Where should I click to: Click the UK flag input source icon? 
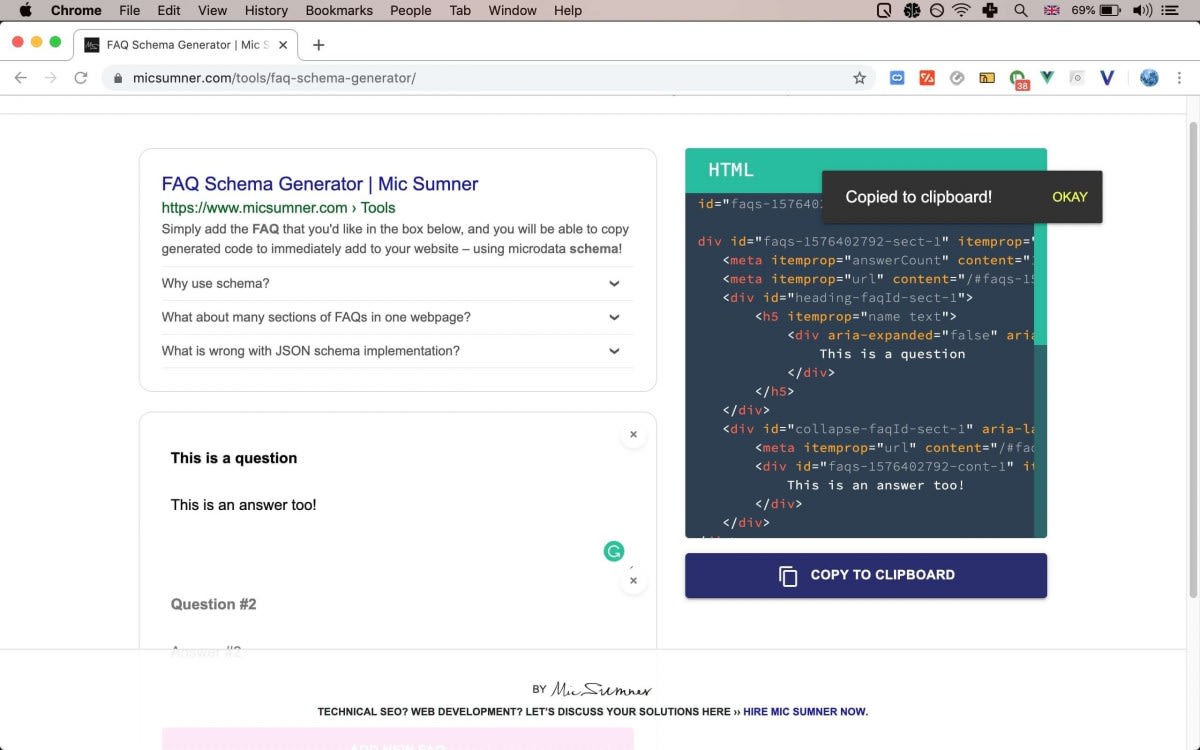click(x=1051, y=10)
